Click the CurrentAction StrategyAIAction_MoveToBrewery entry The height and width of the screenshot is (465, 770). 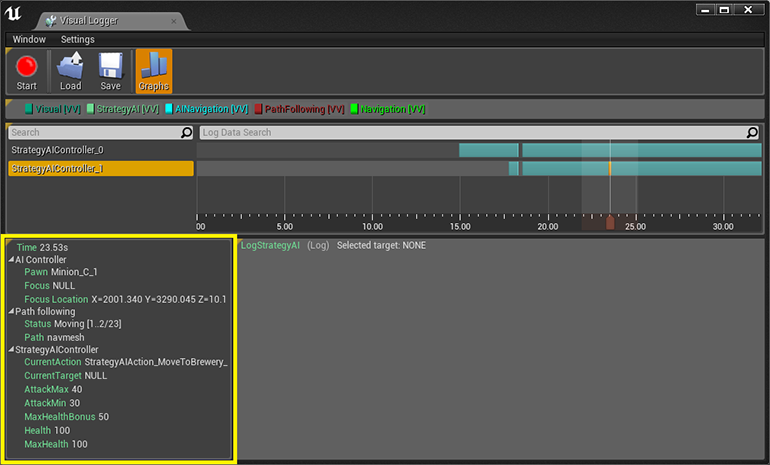tap(126, 362)
